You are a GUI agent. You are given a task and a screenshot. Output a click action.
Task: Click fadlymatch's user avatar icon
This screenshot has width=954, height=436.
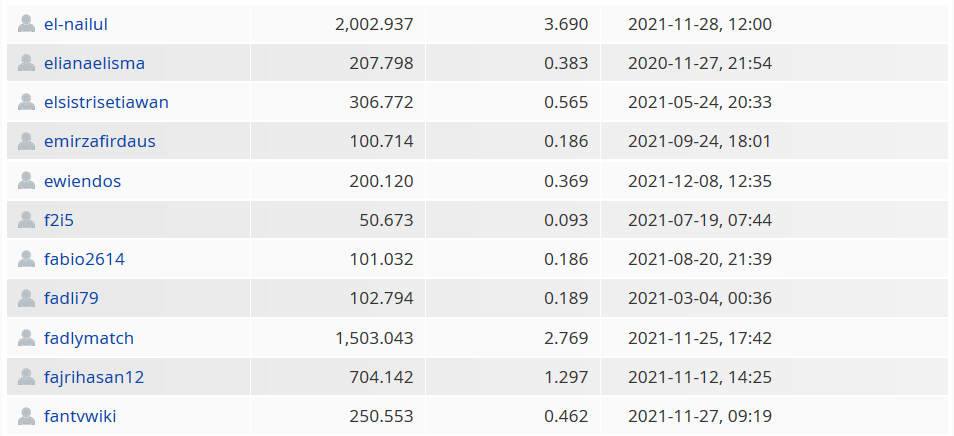(26, 338)
